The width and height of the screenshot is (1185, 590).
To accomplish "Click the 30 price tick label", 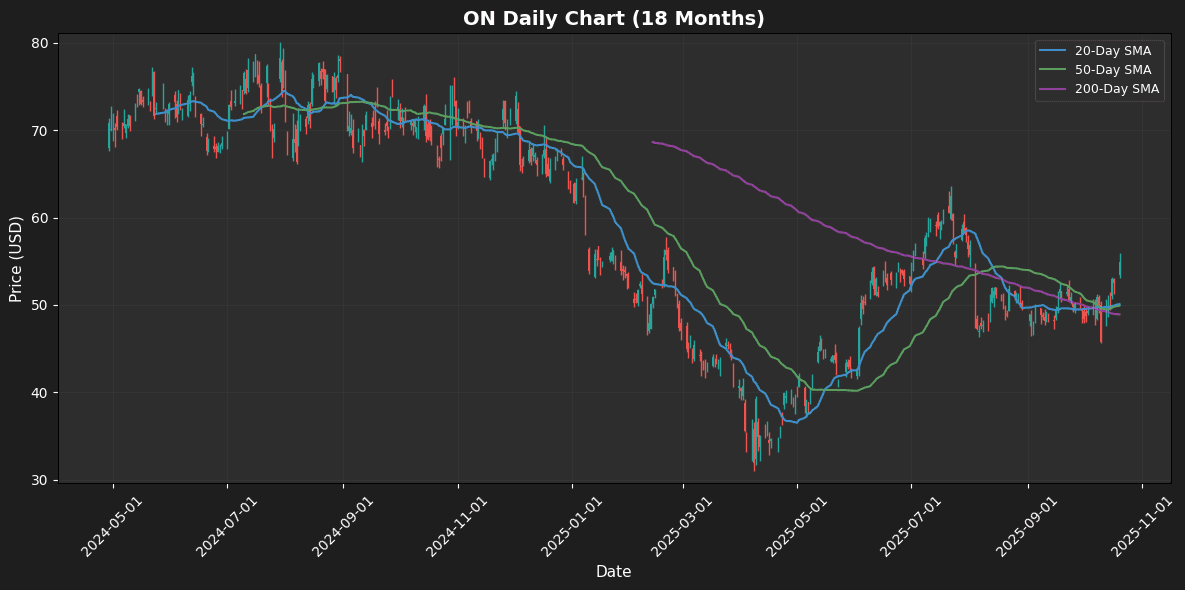I will [40, 480].
